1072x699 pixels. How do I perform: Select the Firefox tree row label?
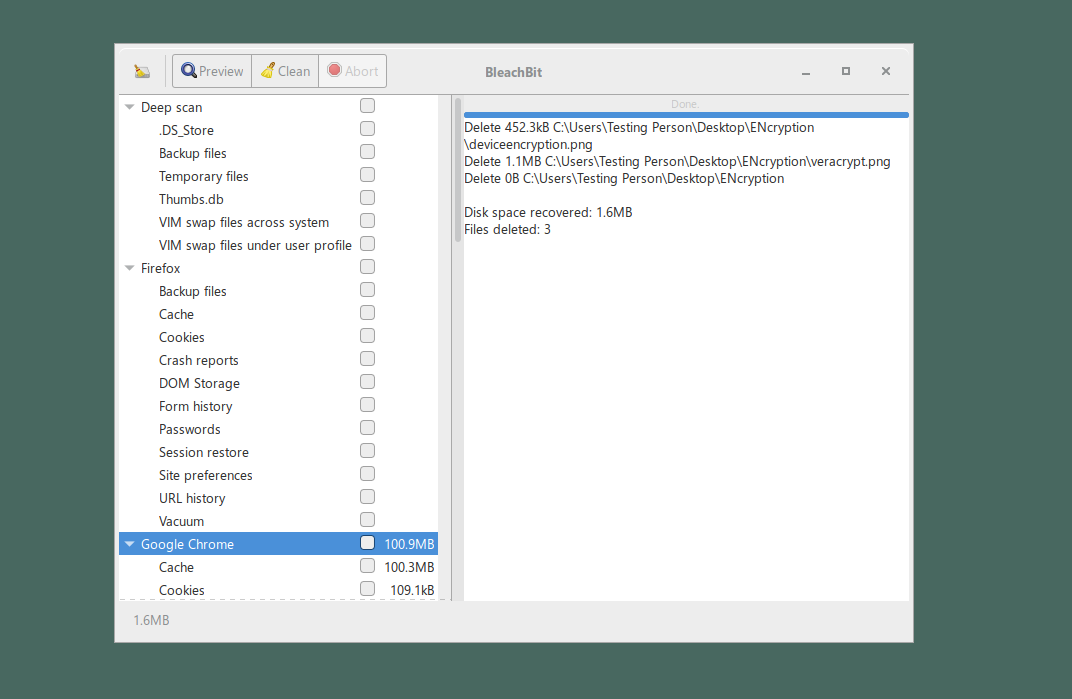pyautogui.click(x=161, y=269)
